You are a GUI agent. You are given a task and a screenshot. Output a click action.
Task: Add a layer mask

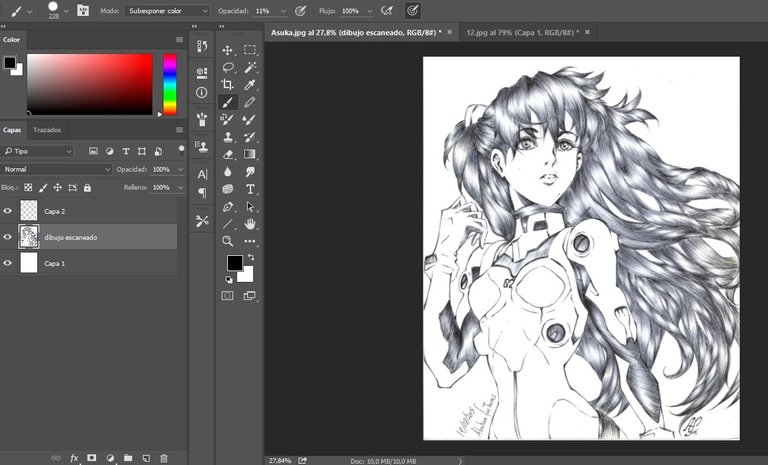tap(92, 458)
